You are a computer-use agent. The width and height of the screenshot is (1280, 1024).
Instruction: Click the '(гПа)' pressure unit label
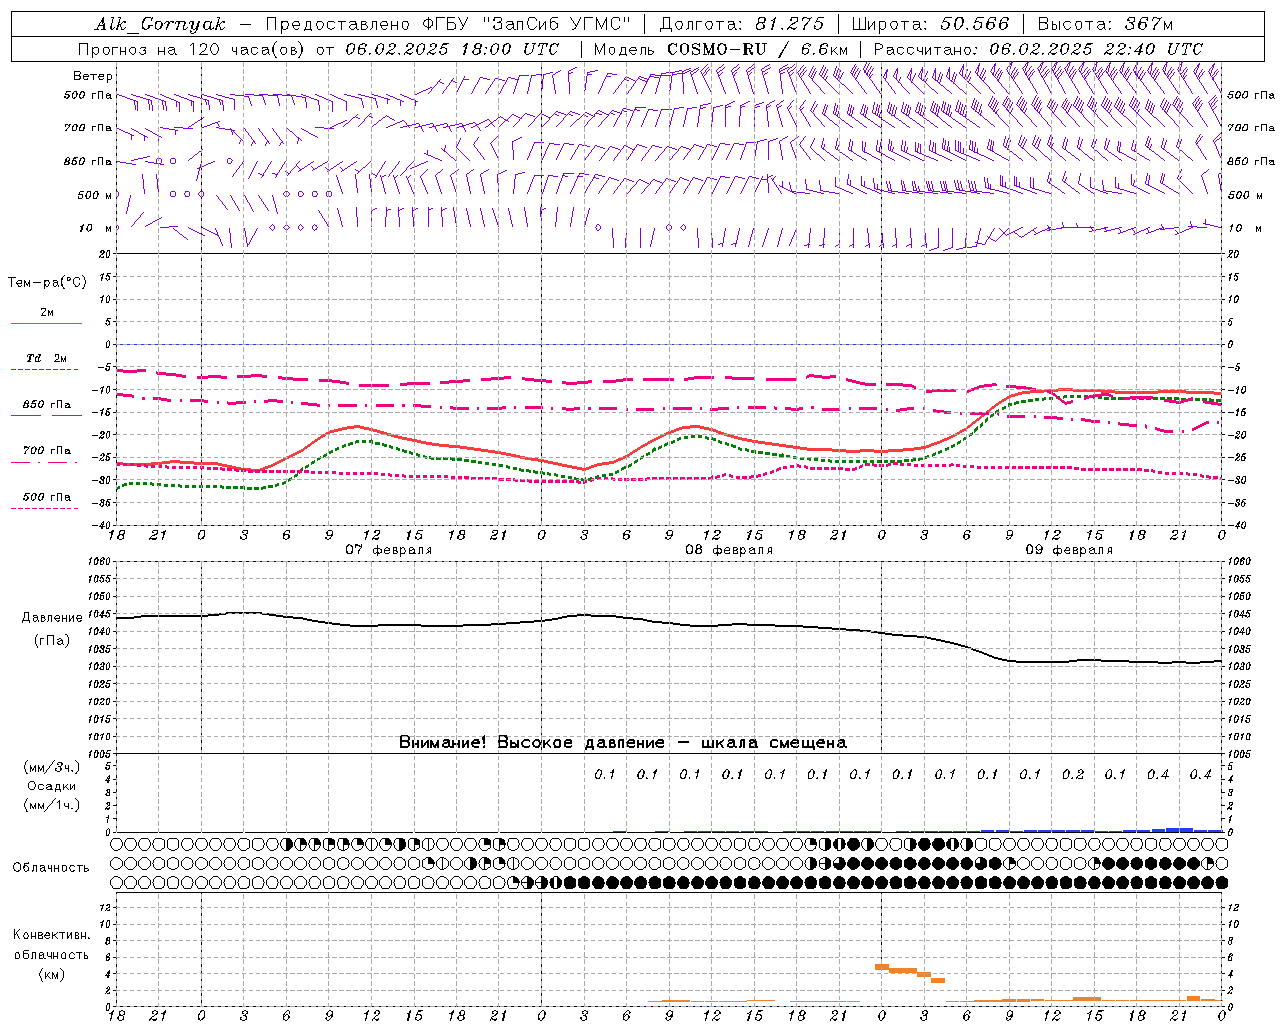[x=52, y=641]
